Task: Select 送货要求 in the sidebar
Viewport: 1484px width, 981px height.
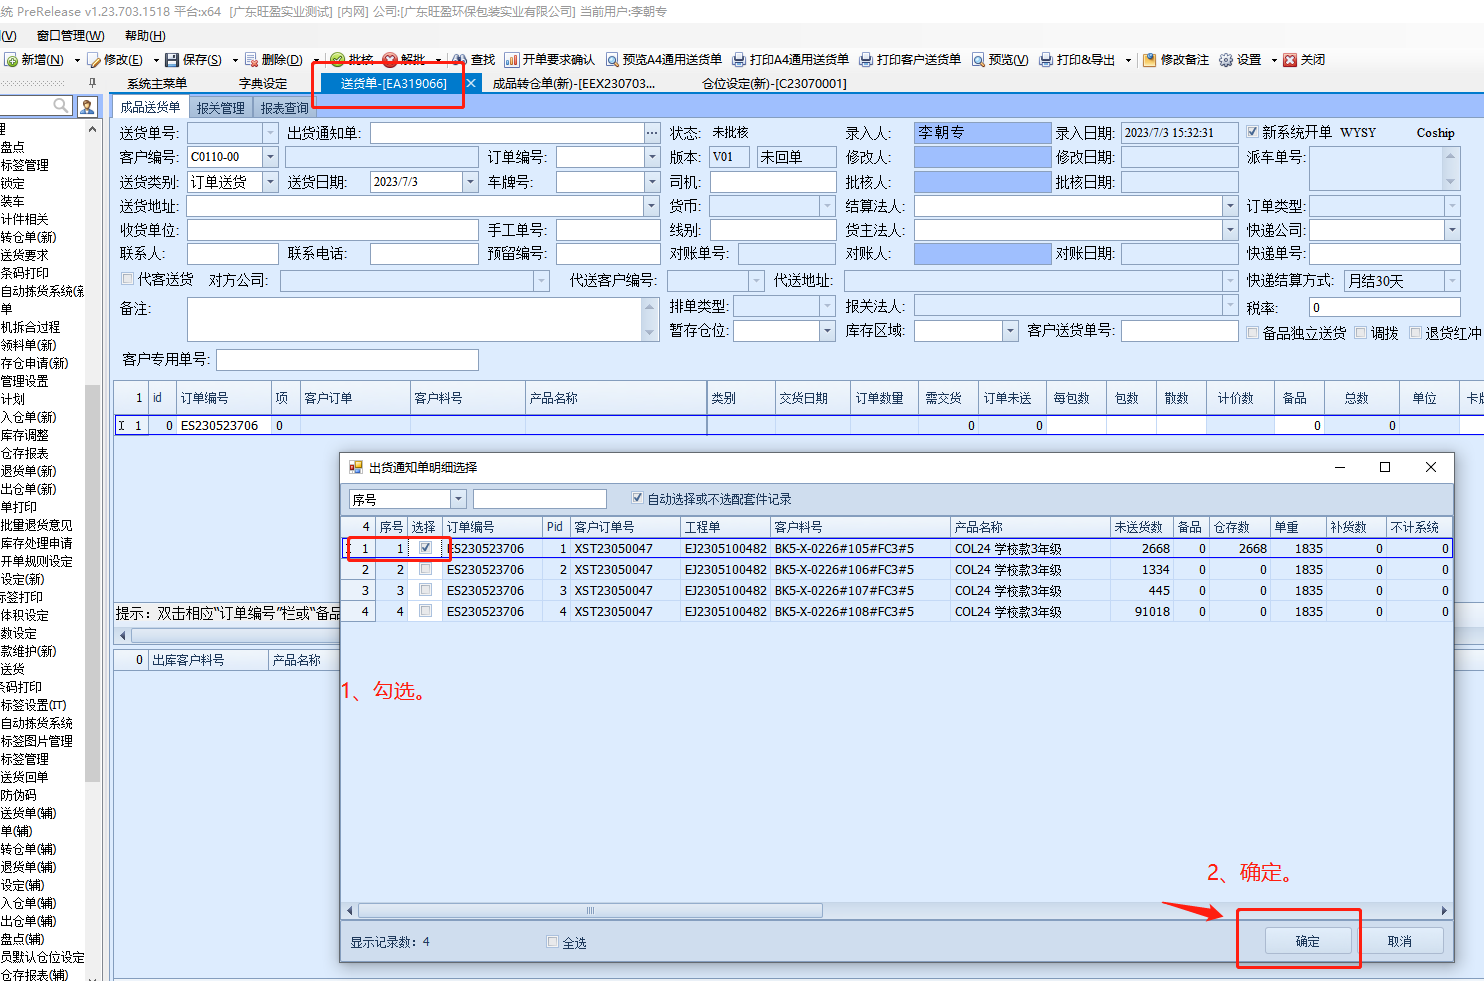Action: pyautogui.click(x=25, y=255)
